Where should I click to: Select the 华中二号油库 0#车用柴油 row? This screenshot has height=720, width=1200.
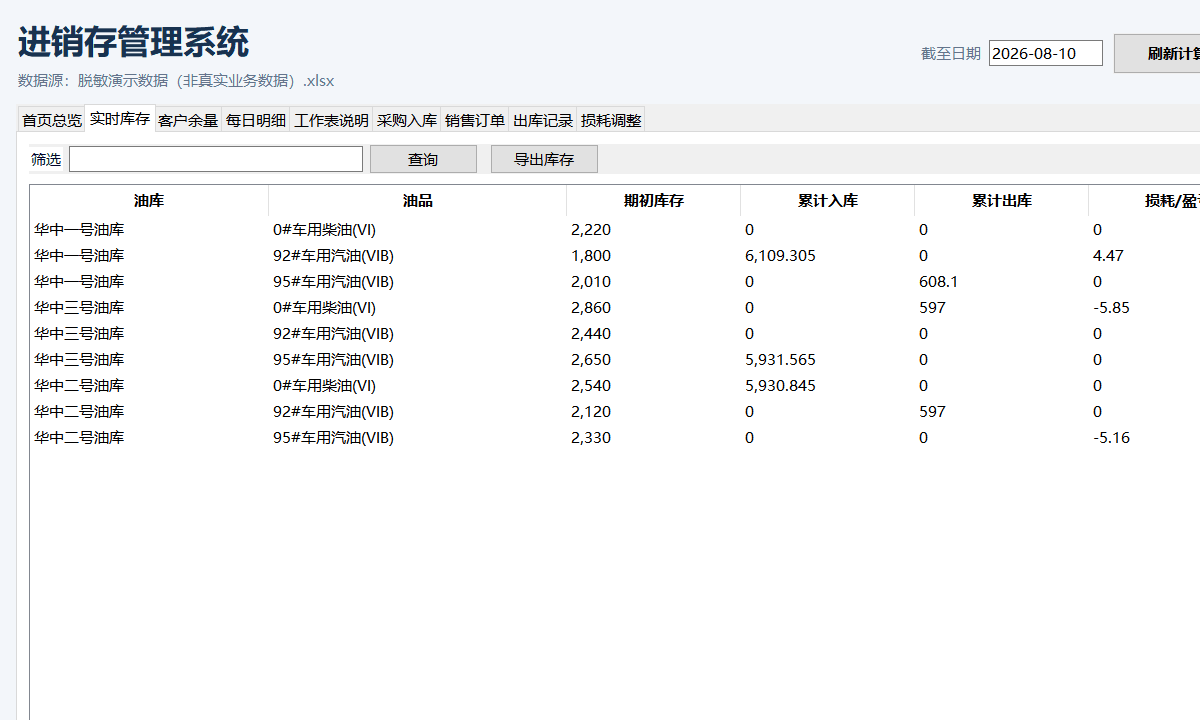(615, 386)
